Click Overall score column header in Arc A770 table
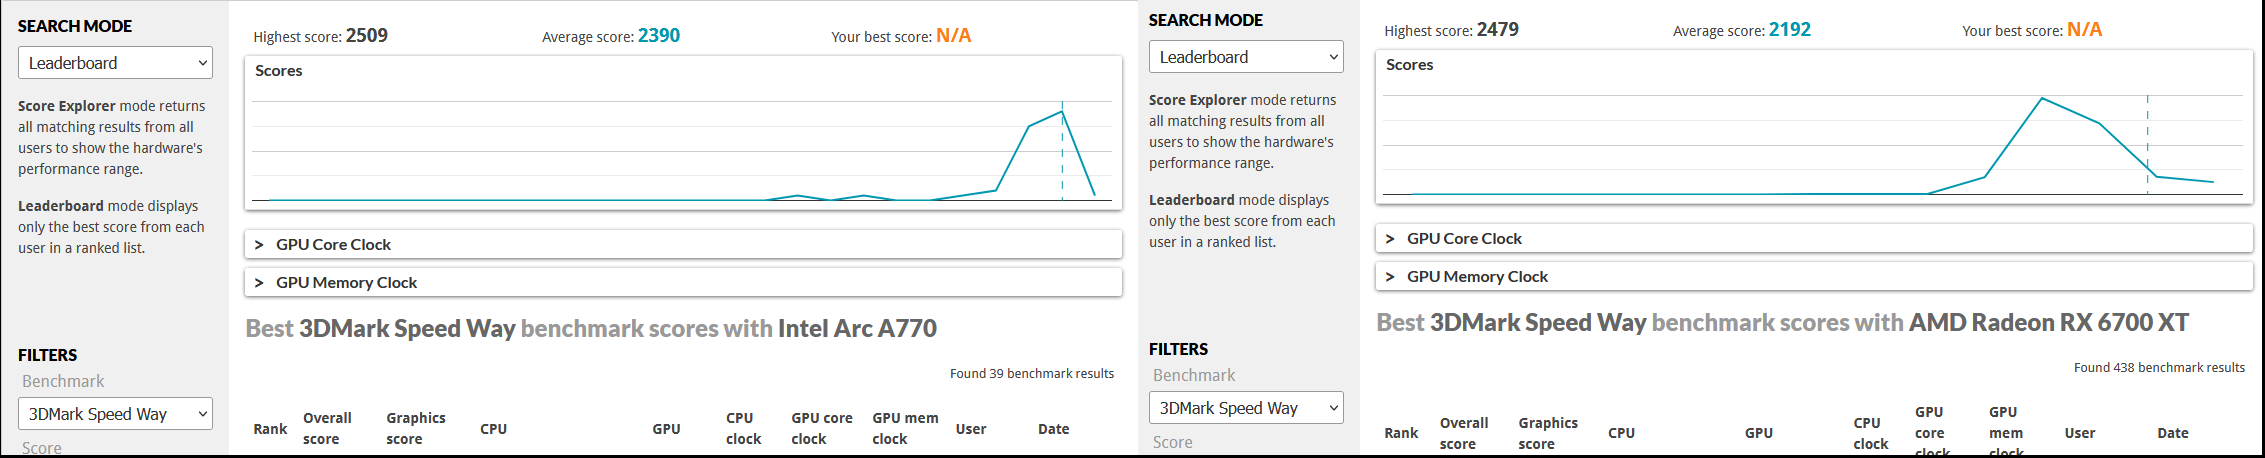The image size is (2265, 458). (x=327, y=429)
